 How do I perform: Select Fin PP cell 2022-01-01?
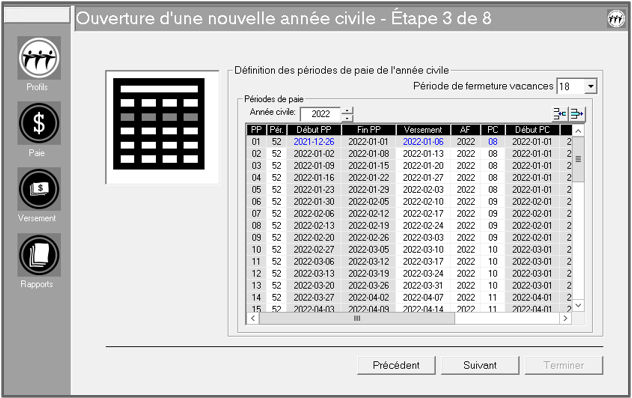tap(369, 142)
